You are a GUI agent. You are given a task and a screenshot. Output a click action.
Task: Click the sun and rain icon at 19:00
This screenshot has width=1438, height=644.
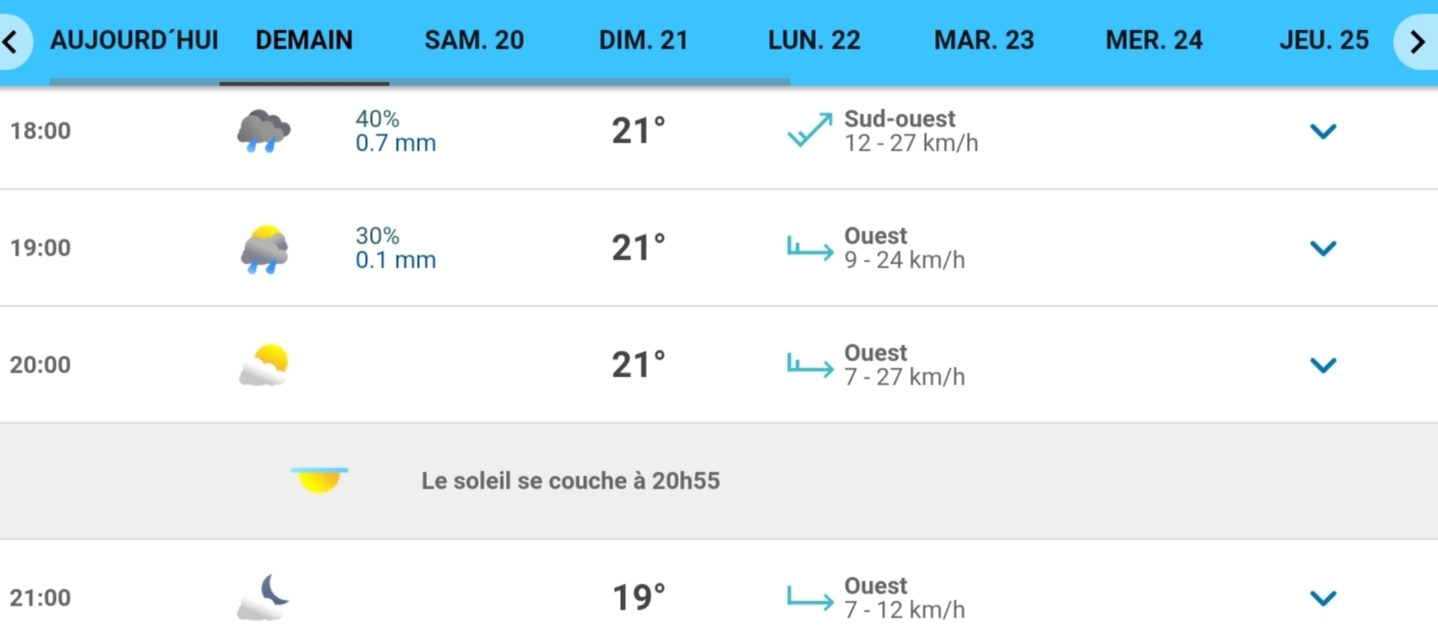(264, 249)
